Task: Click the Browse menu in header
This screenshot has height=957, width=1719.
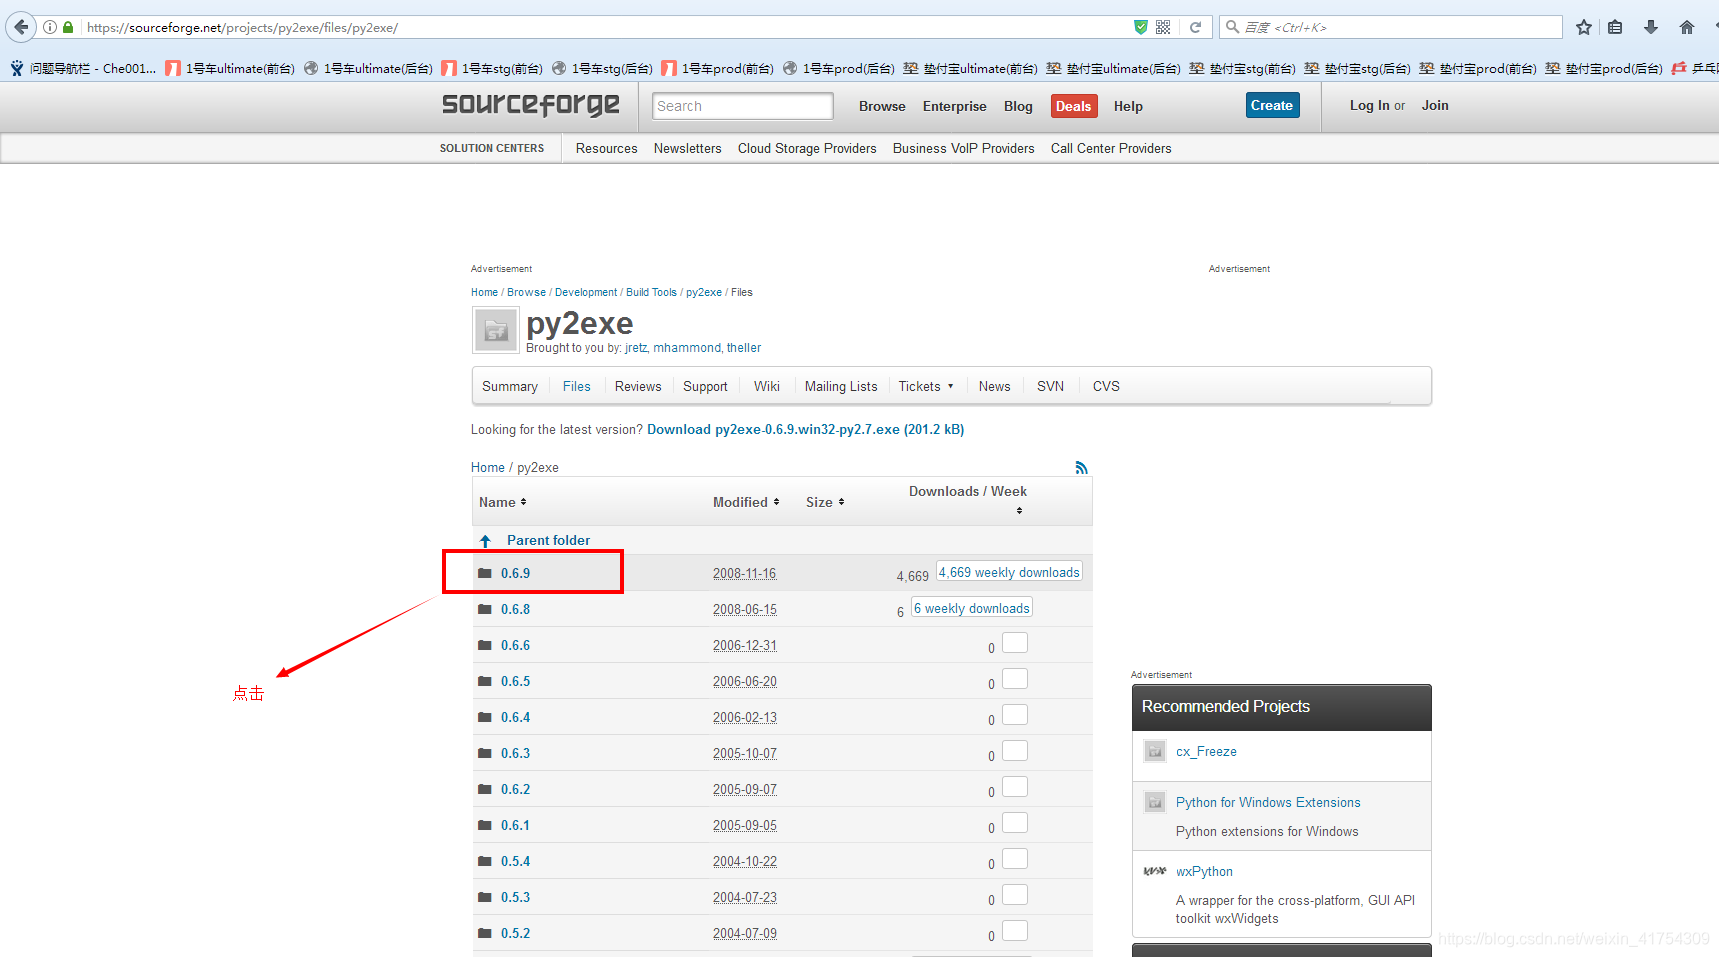Action: pyautogui.click(x=882, y=106)
